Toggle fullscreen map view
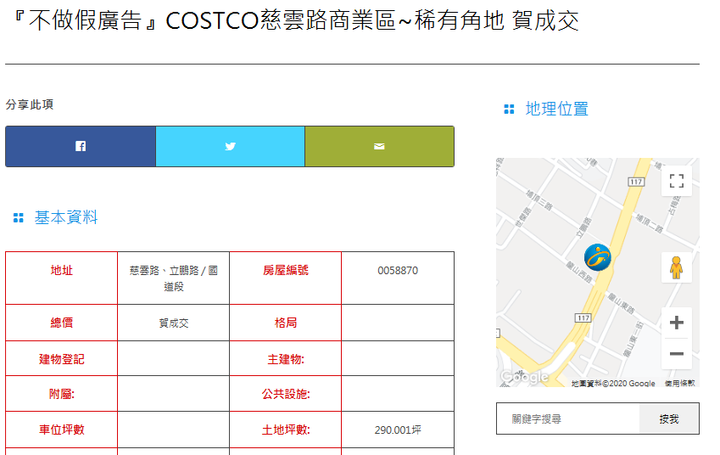Image resolution: width=720 pixels, height=455 pixels. [x=676, y=181]
